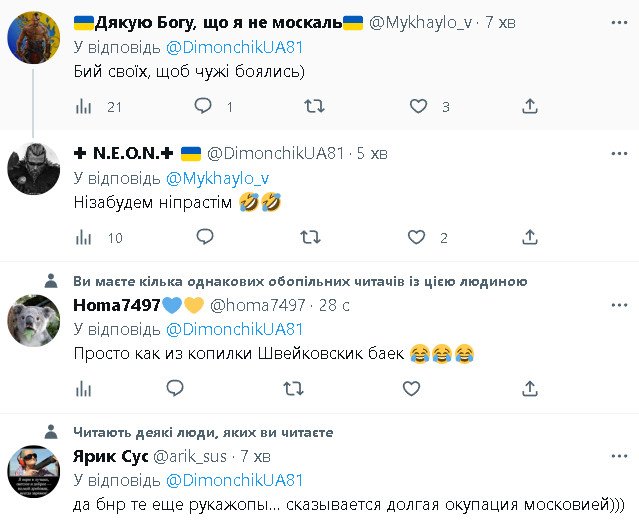Open Homa7497 koala profile picture
This screenshot has width=639, height=529.
[33, 320]
